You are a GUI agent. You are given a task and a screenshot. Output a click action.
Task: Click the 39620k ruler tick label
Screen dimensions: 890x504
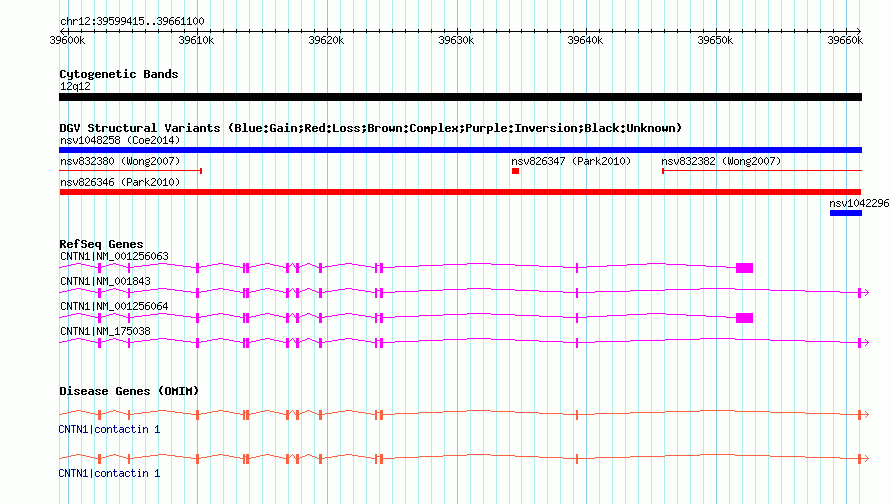pos(326,40)
